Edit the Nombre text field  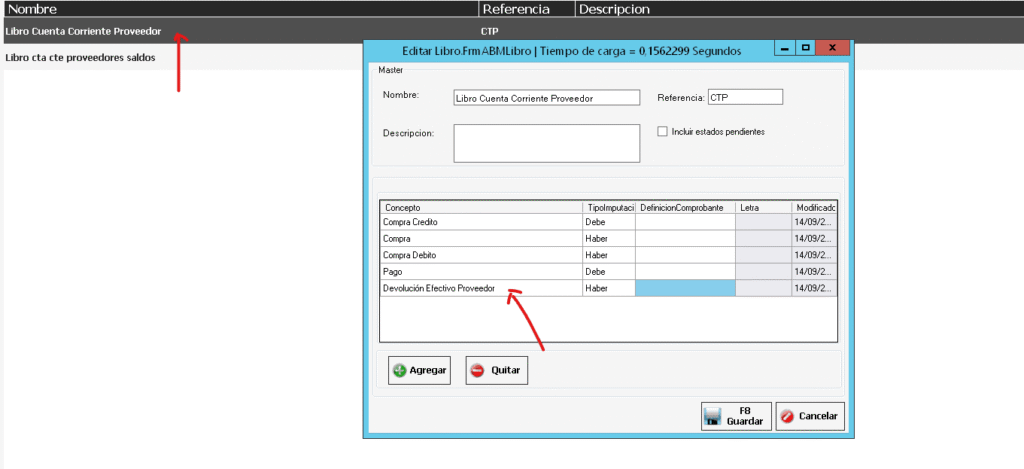[x=545, y=98]
